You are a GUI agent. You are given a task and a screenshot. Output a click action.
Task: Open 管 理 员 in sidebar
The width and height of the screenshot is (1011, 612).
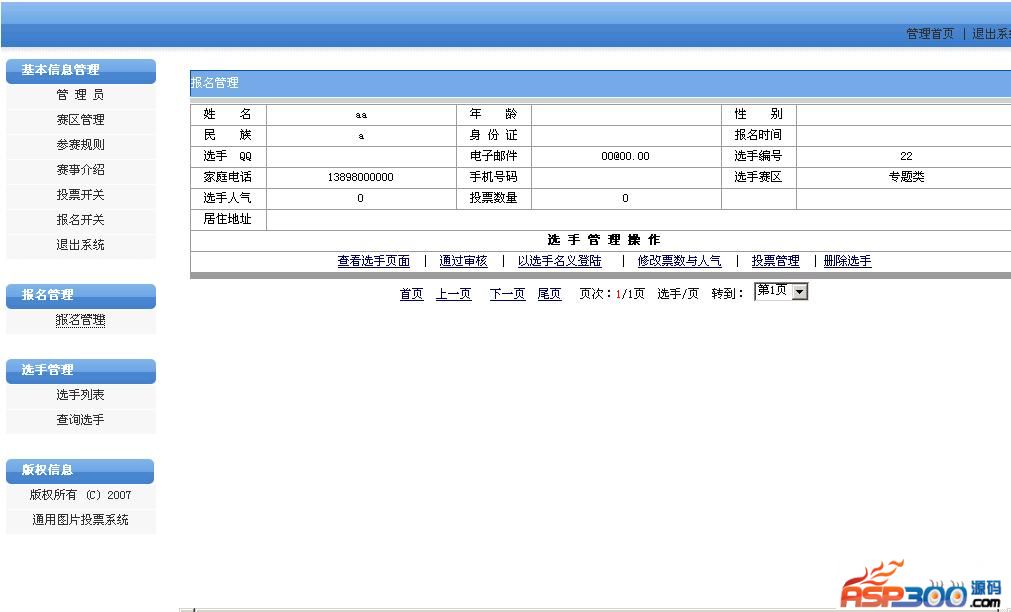pos(80,95)
